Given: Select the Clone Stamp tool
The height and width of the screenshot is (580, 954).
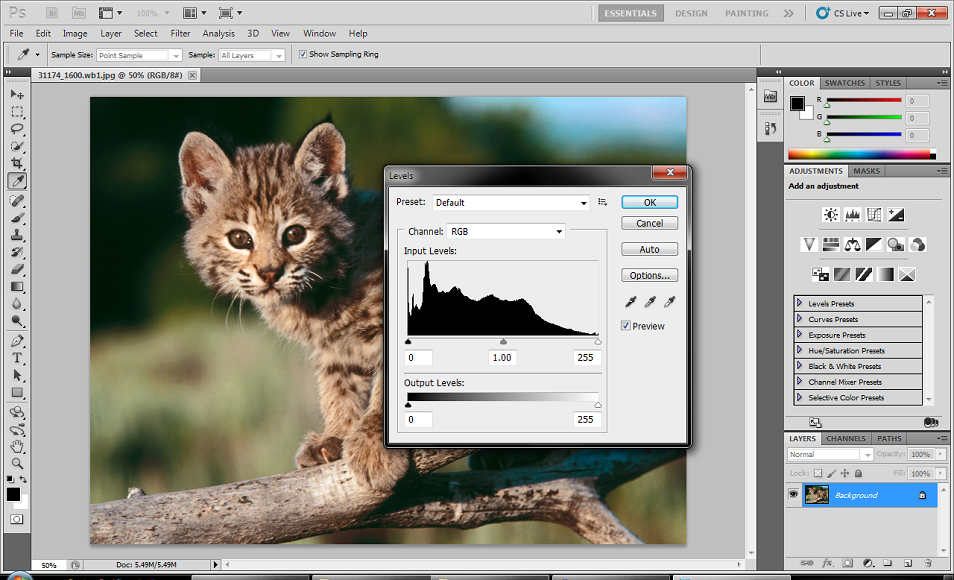Looking at the screenshot, I should tap(17, 234).
